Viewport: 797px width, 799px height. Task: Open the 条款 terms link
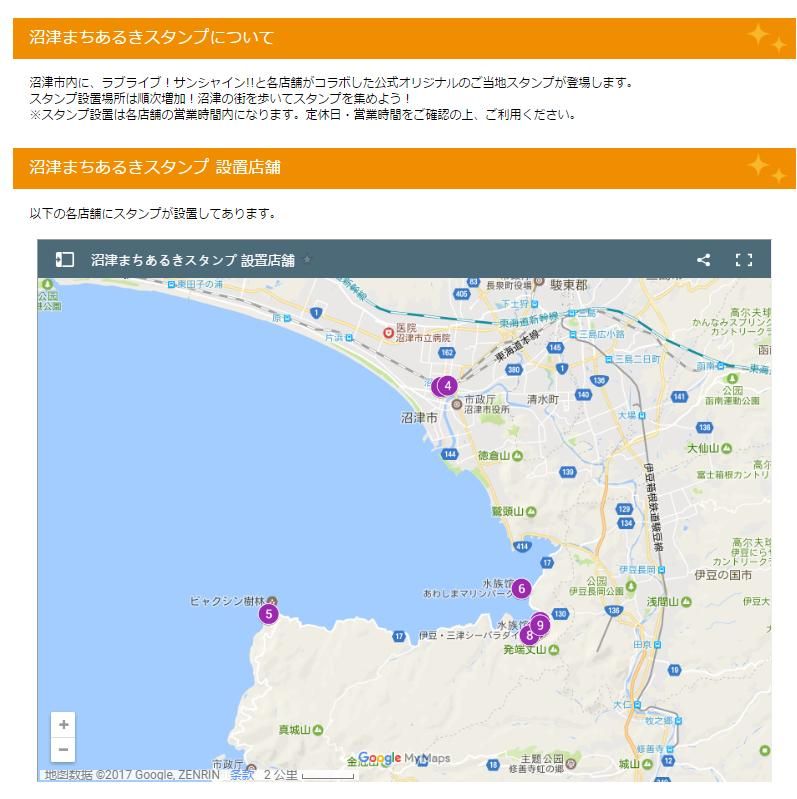point(241,775)
